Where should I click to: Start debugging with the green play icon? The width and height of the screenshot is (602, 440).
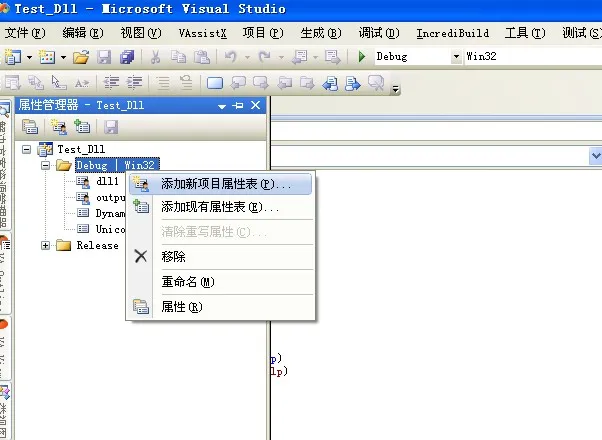coord(362,57)
